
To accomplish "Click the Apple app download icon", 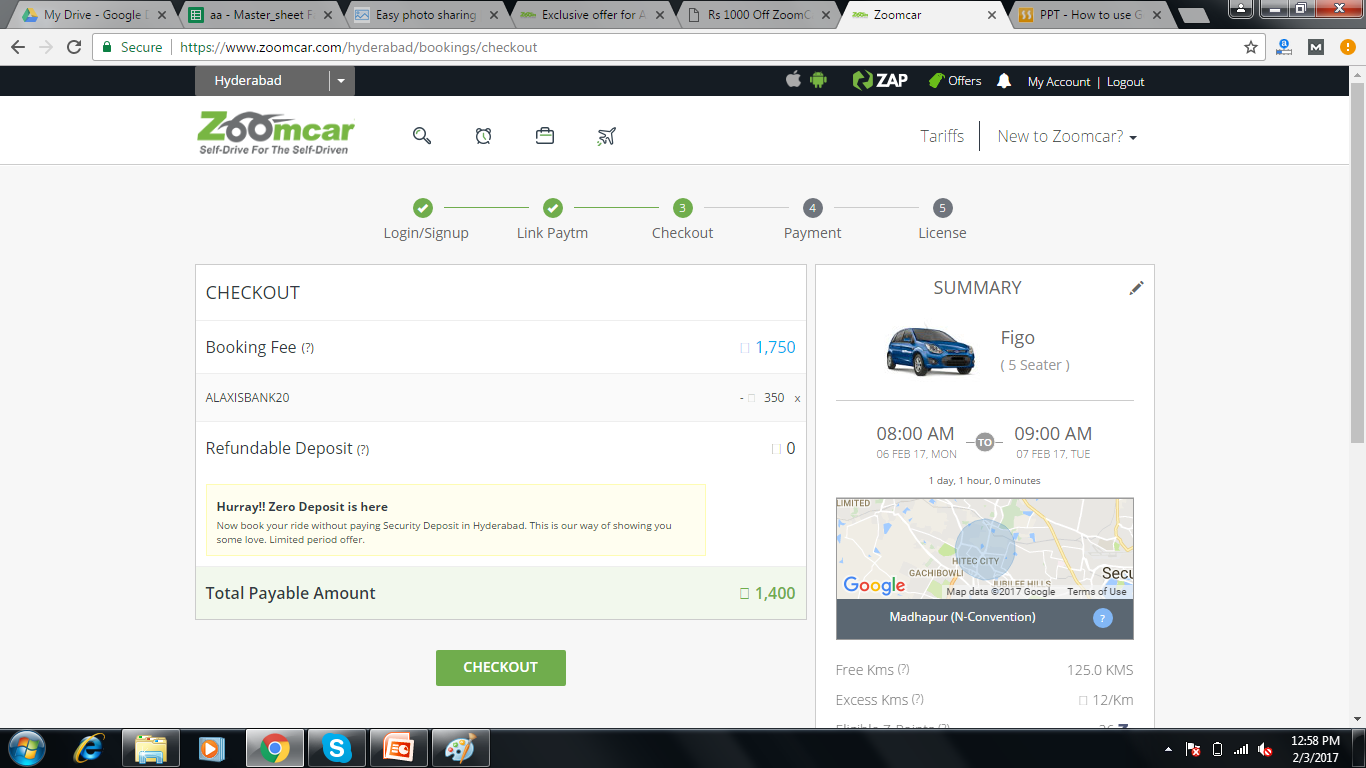I will point(793,80).
